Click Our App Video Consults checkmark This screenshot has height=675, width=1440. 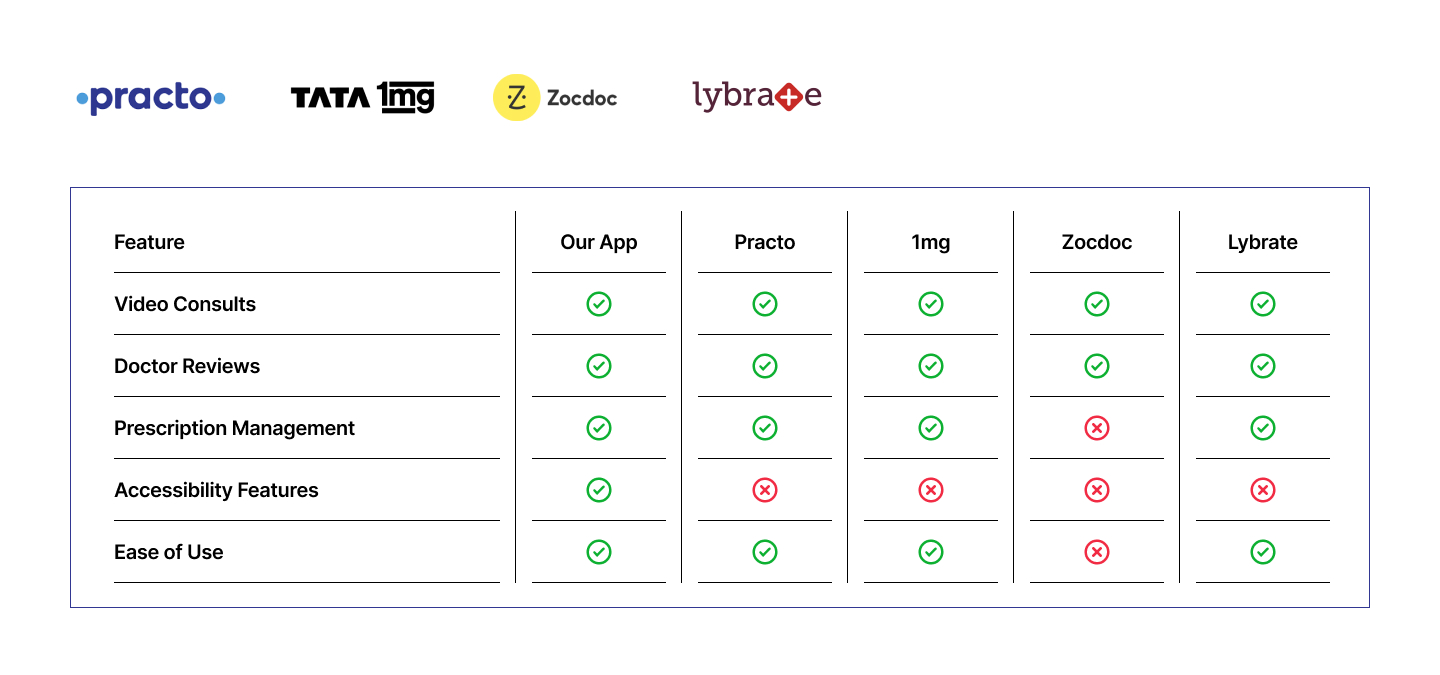click(599, 304)
